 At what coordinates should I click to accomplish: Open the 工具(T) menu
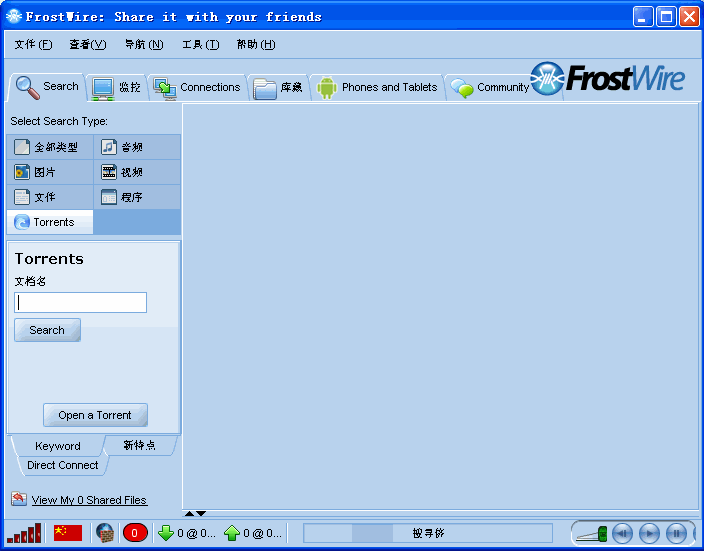point(200,44)
